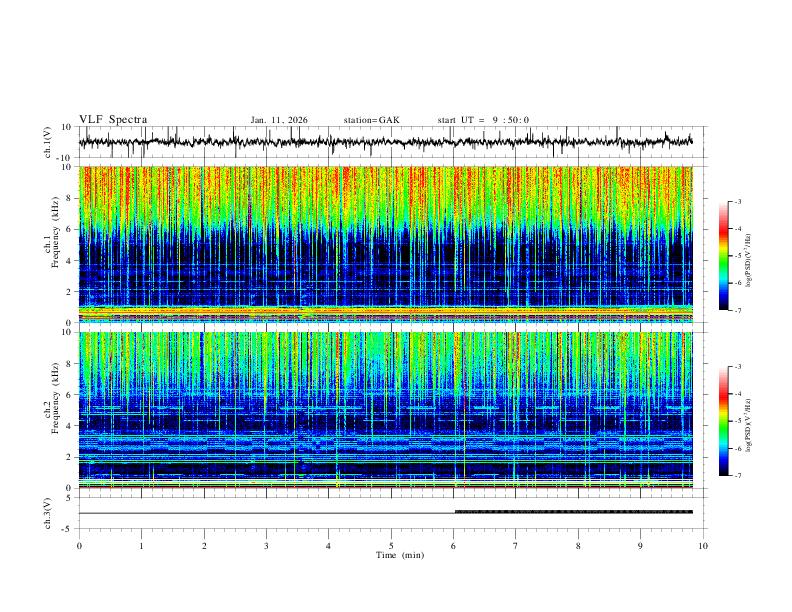Click the ch.1 voltage waveform trace

coord(385,142)
